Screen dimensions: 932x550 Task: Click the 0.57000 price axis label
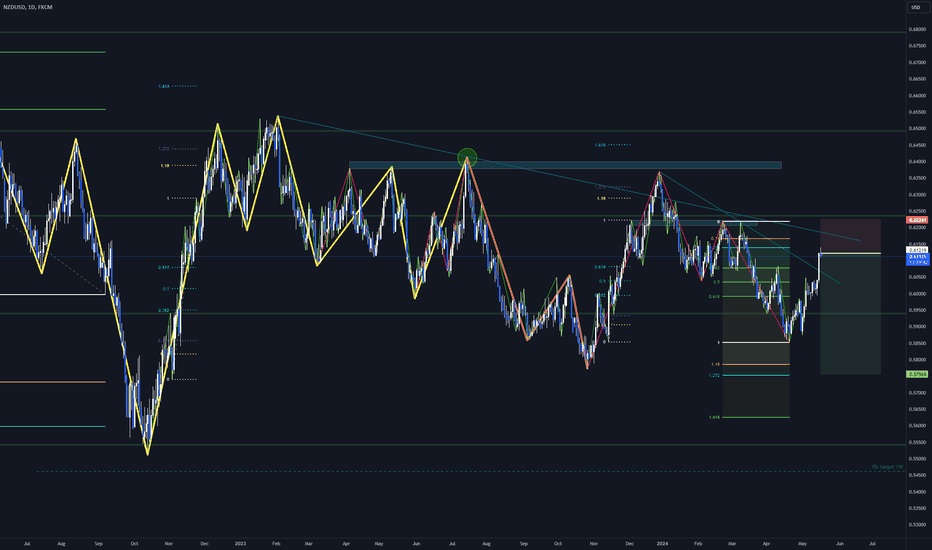(x=917, y=393)
